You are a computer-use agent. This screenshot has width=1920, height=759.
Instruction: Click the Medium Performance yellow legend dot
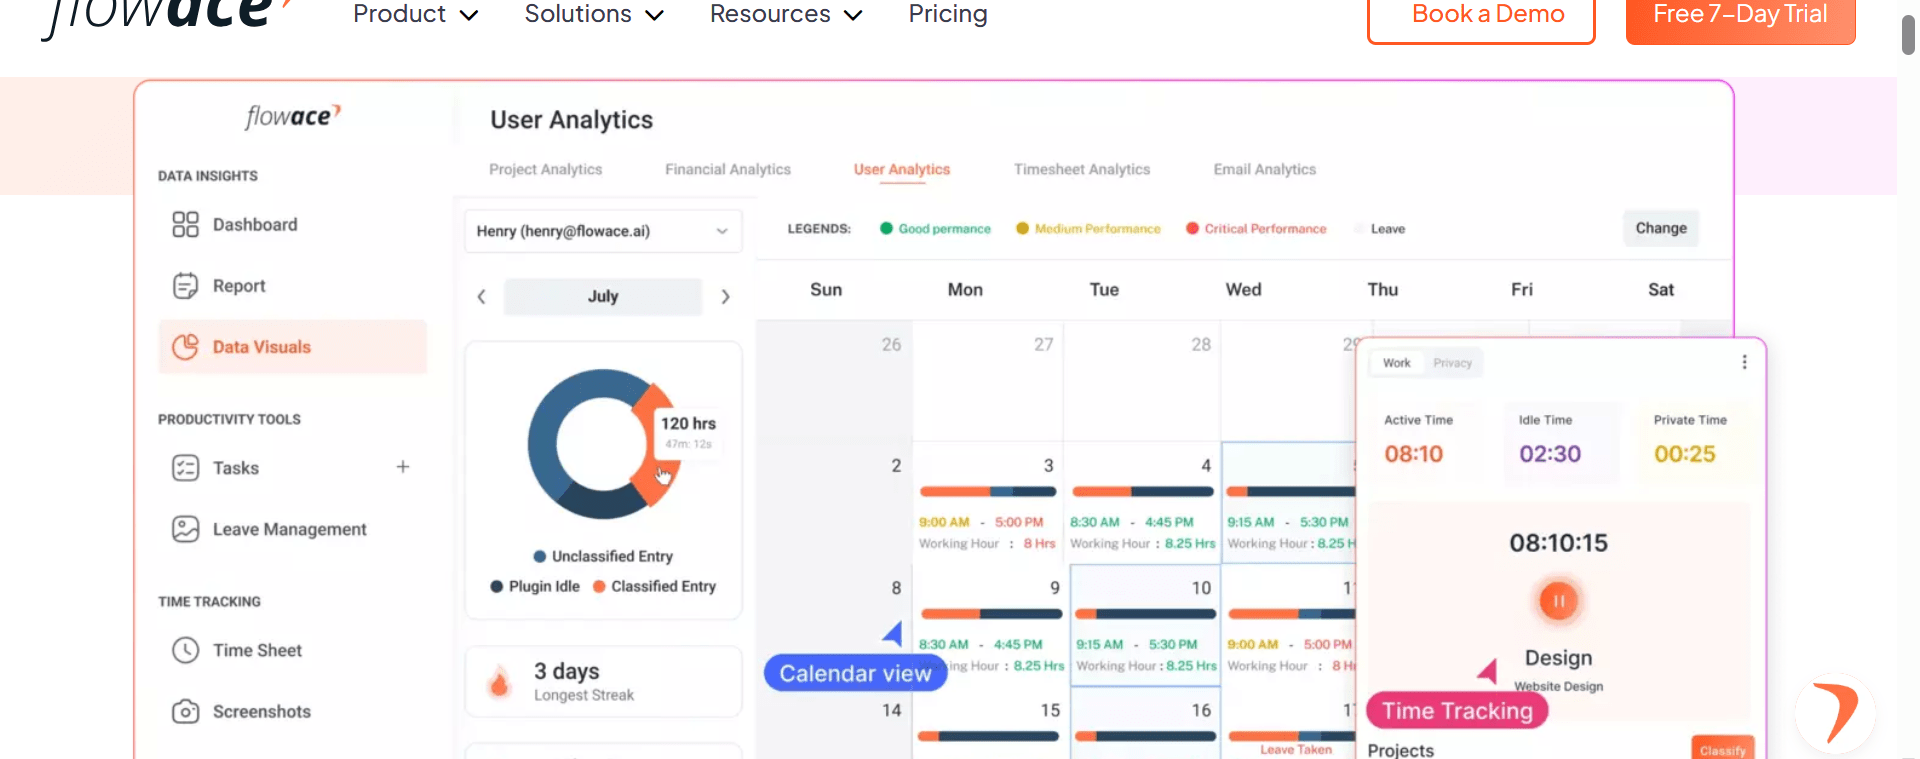tap(1022, 229)
